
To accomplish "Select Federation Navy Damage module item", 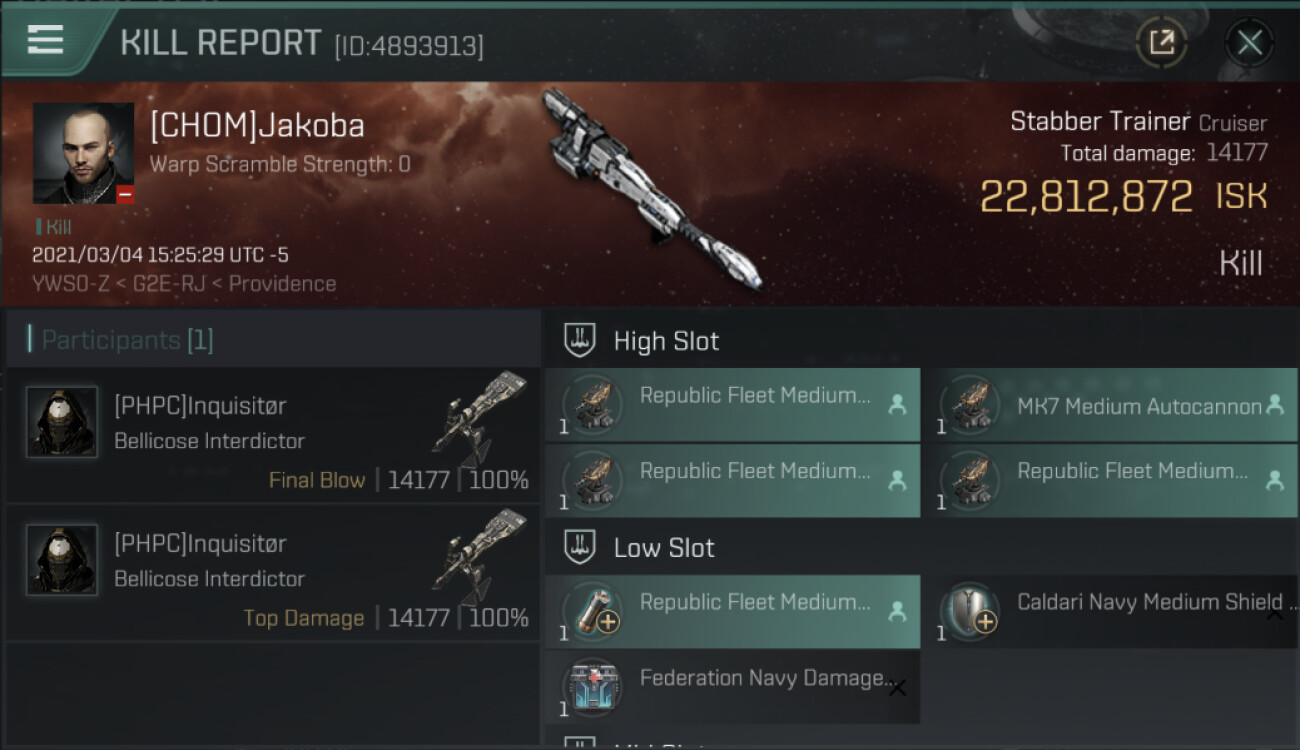I will (x=732, y=686).
